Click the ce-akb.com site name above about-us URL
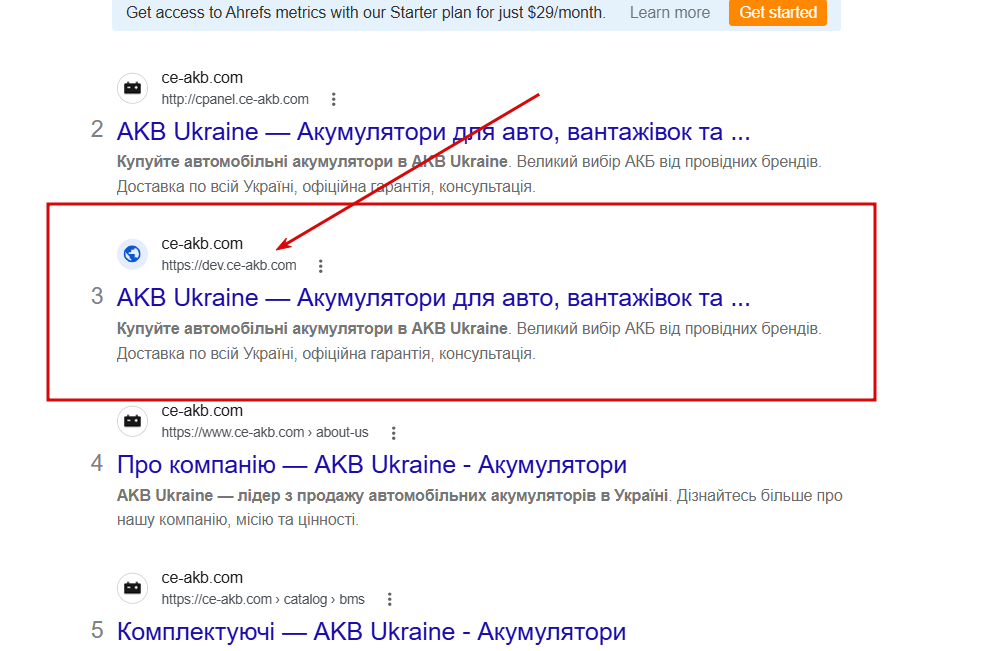Screen dimensions: 1002x651 202,411
